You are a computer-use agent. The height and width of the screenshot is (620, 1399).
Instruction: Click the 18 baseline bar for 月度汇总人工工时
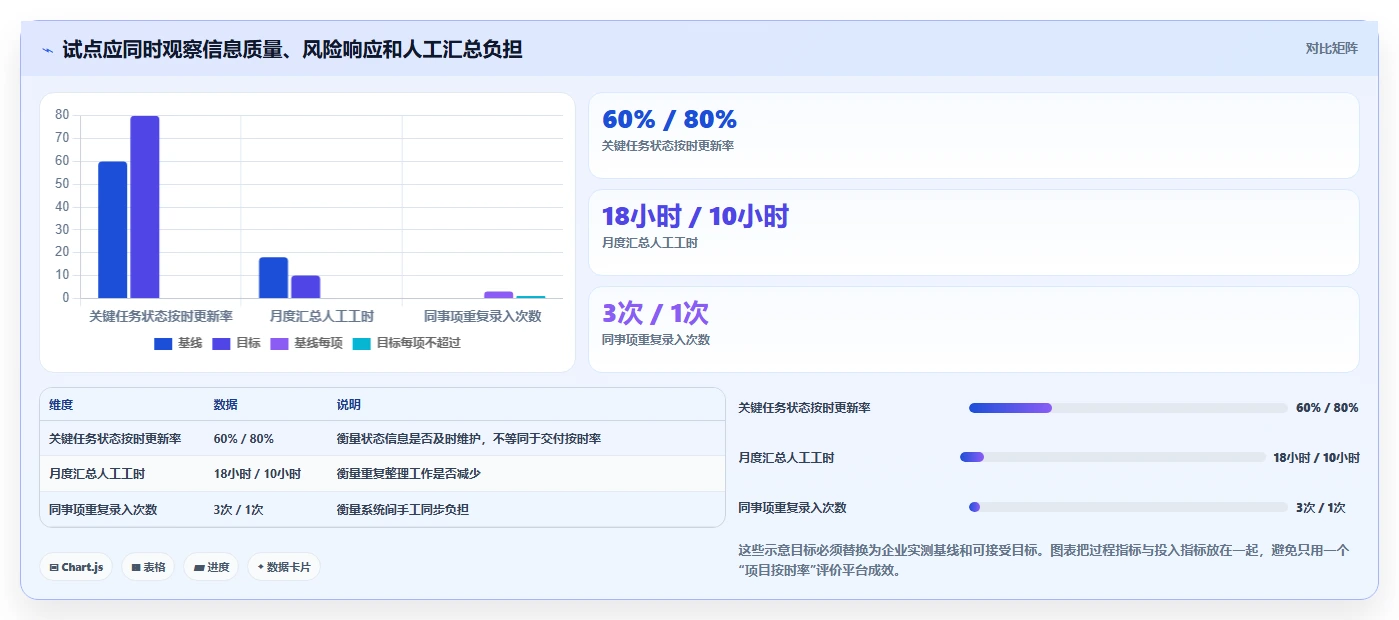274,278
